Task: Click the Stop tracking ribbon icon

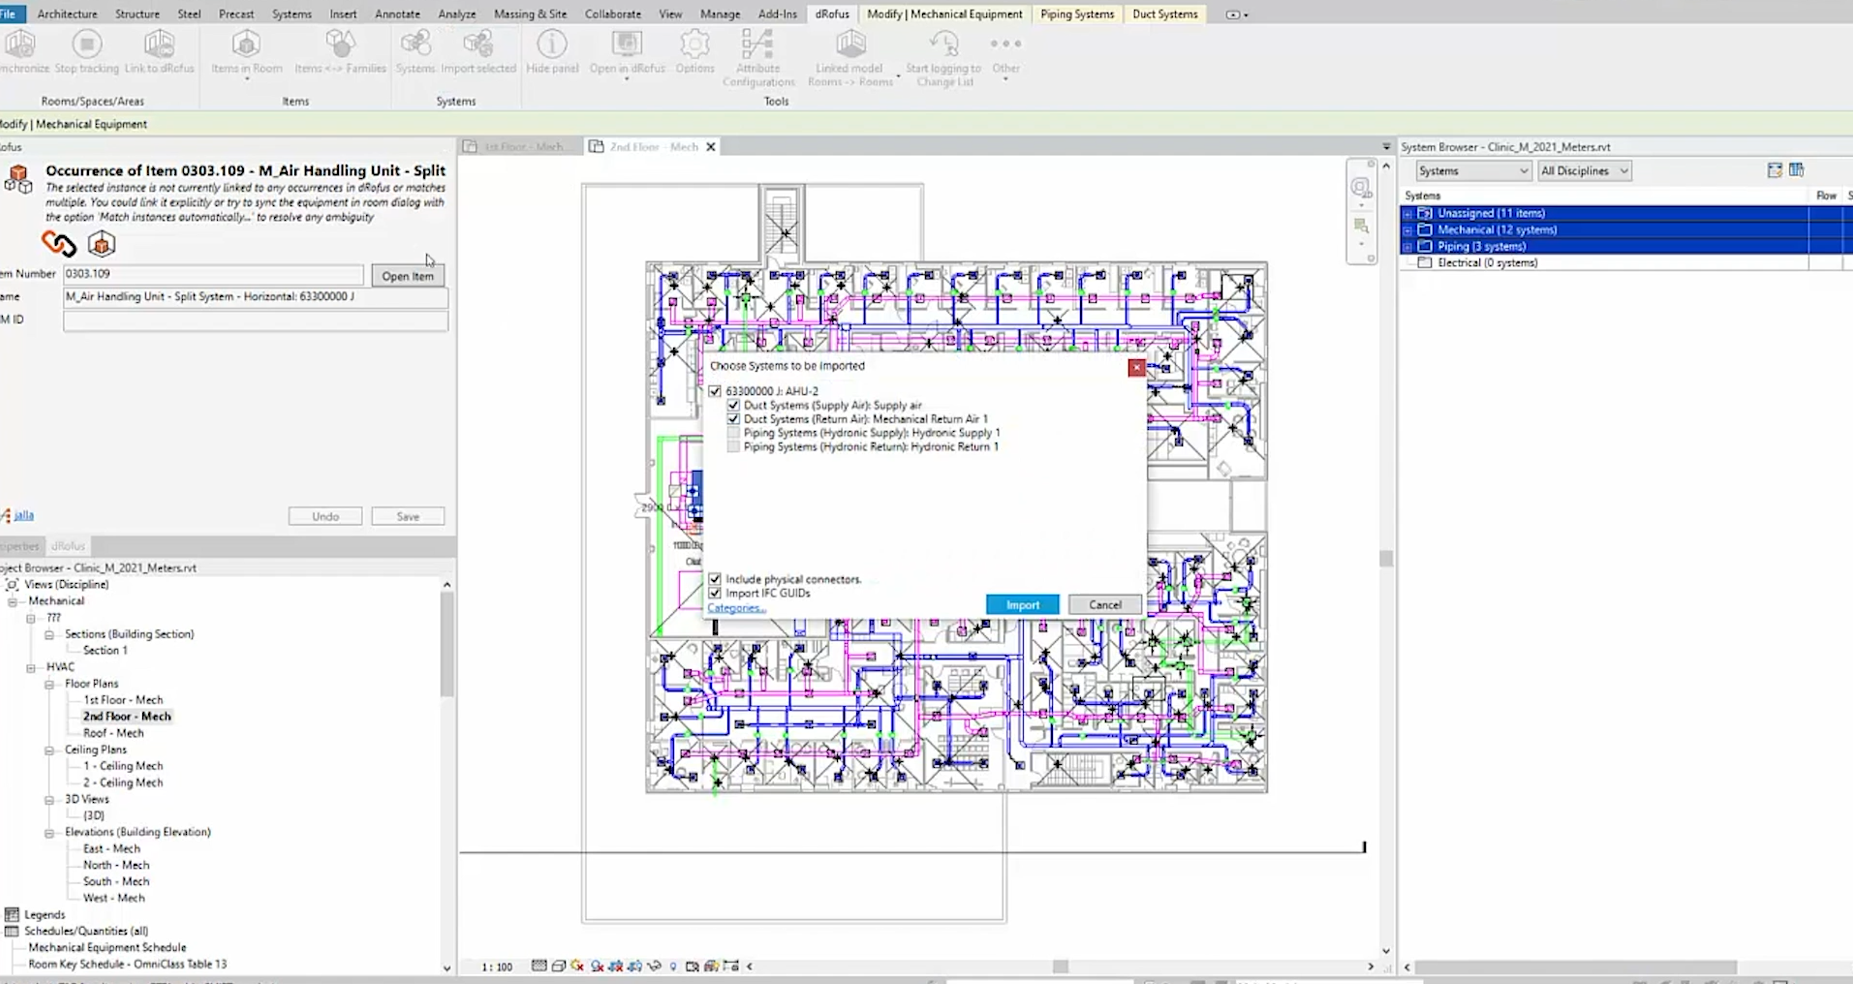Action: (x=87, y=44)
